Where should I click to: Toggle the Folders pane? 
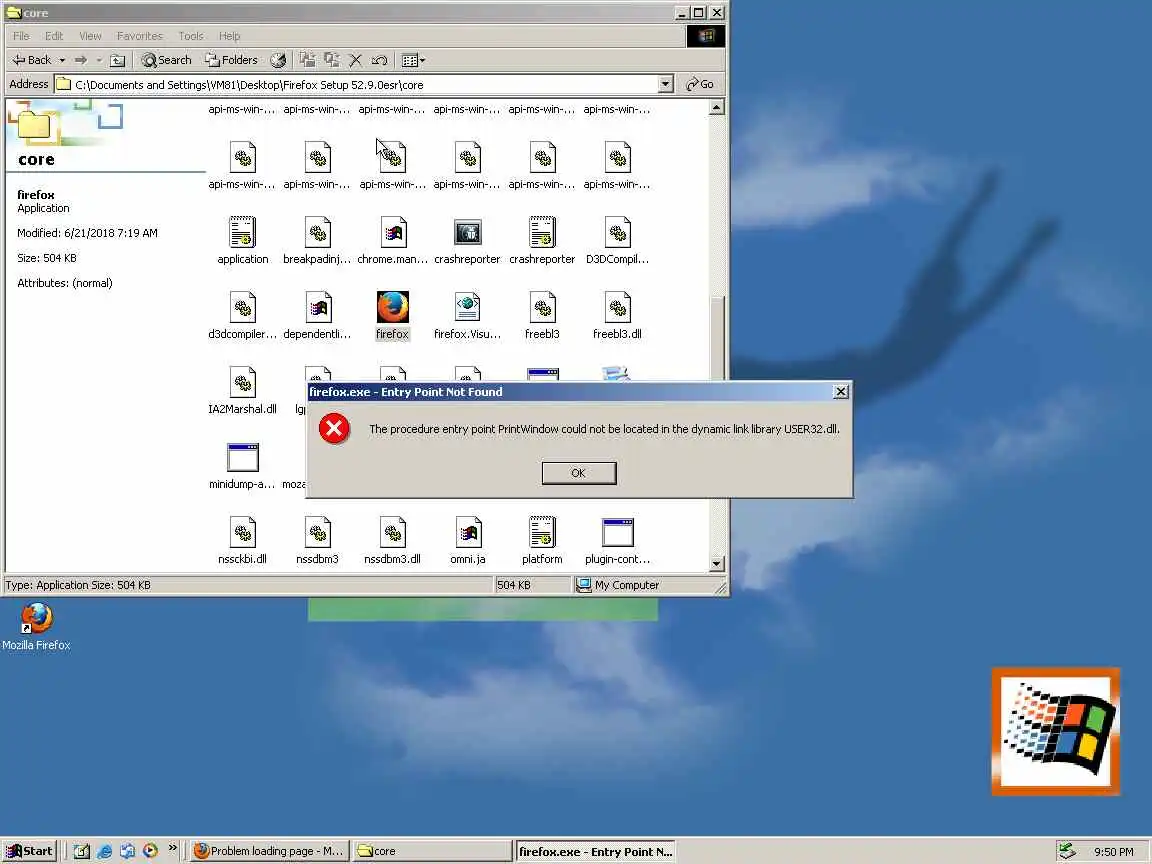[x=231, y=60]
